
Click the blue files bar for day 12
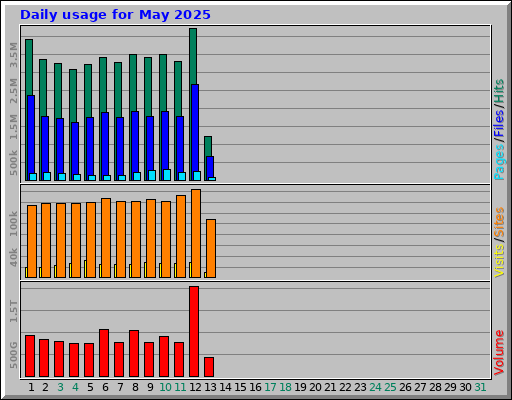(195, 128)
